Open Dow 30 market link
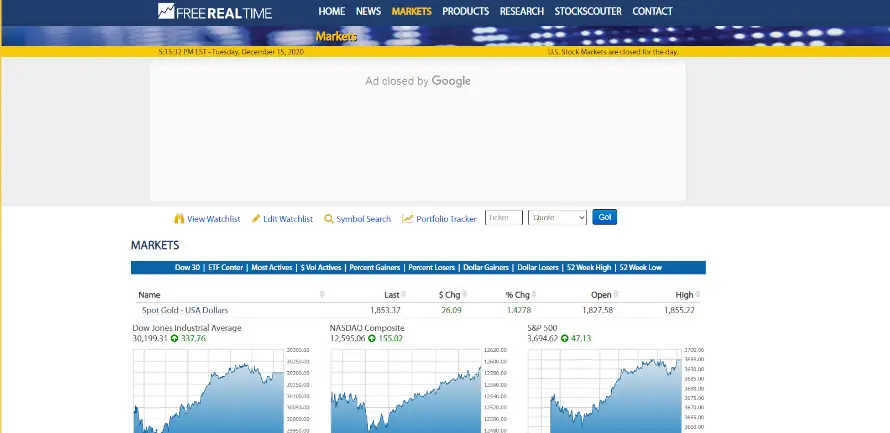890x433 pixels. pyautogui.click(x=187, y=267)
